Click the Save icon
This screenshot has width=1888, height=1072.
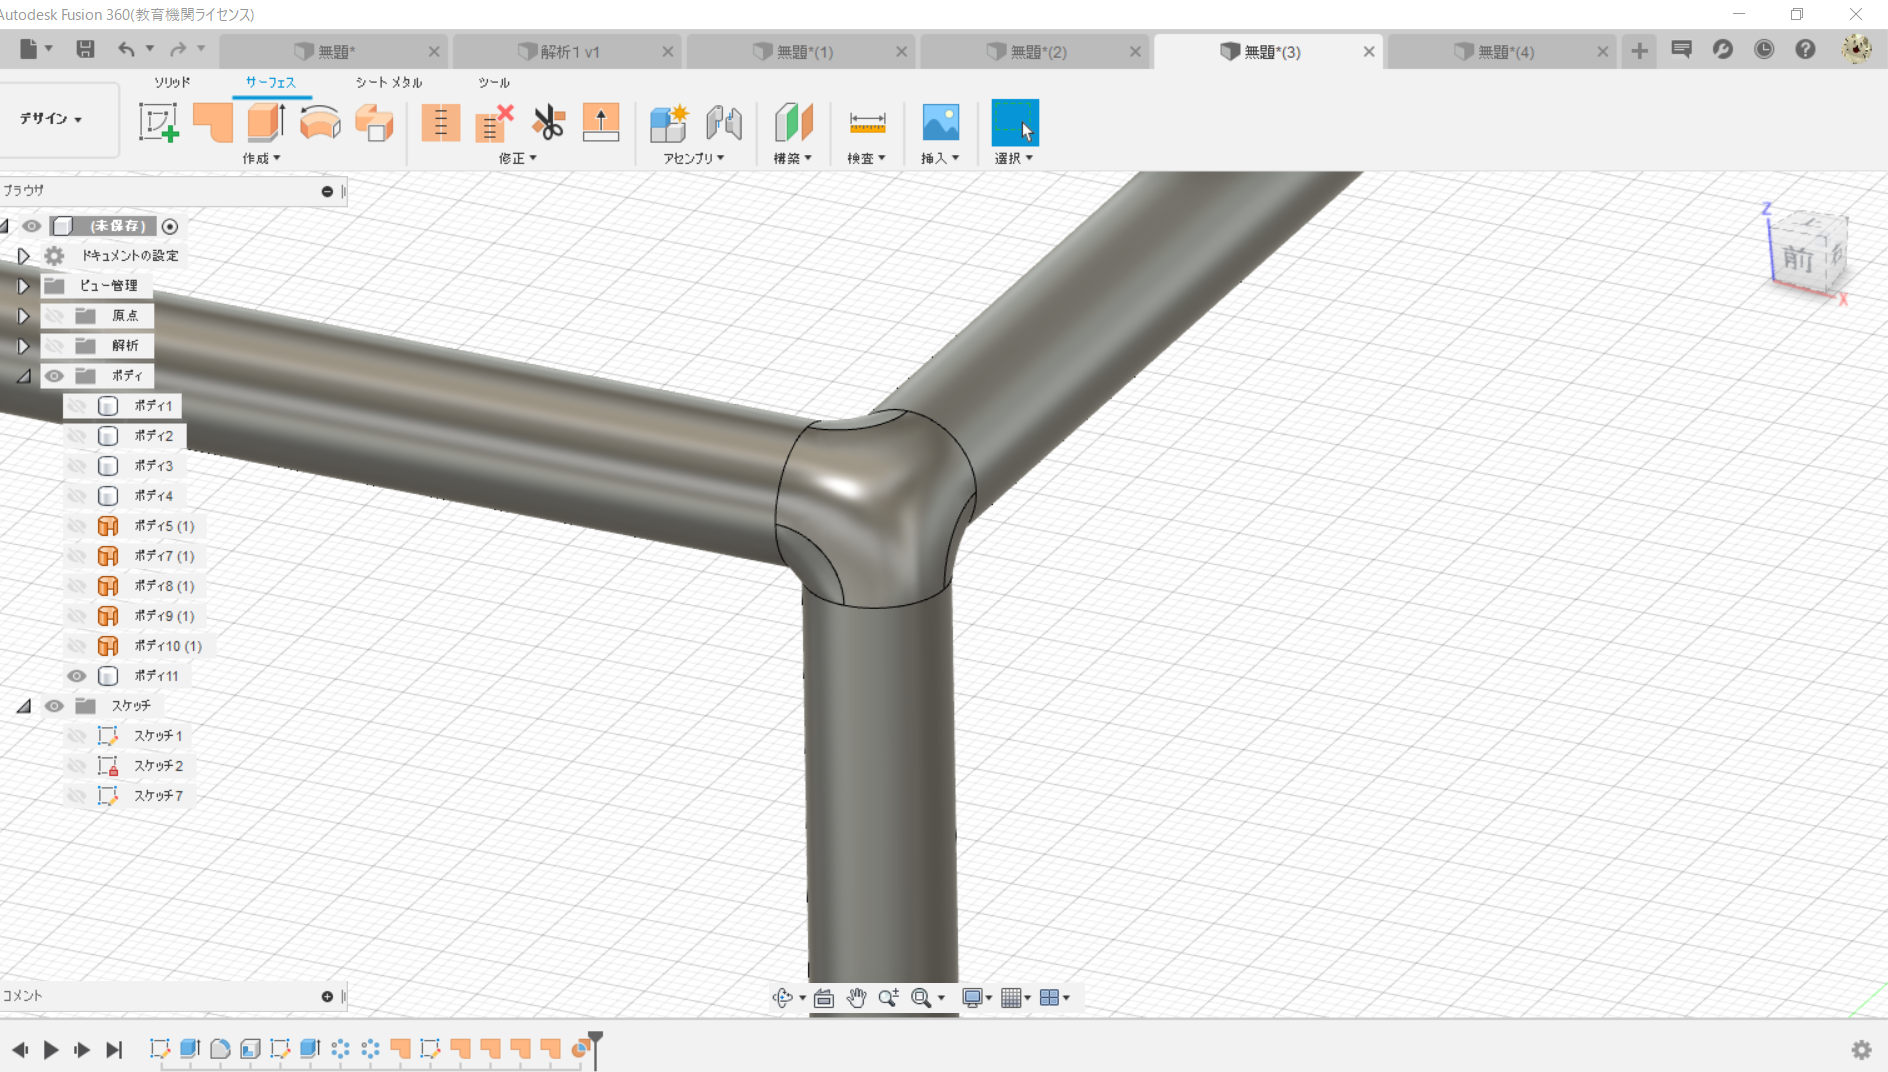85,49
